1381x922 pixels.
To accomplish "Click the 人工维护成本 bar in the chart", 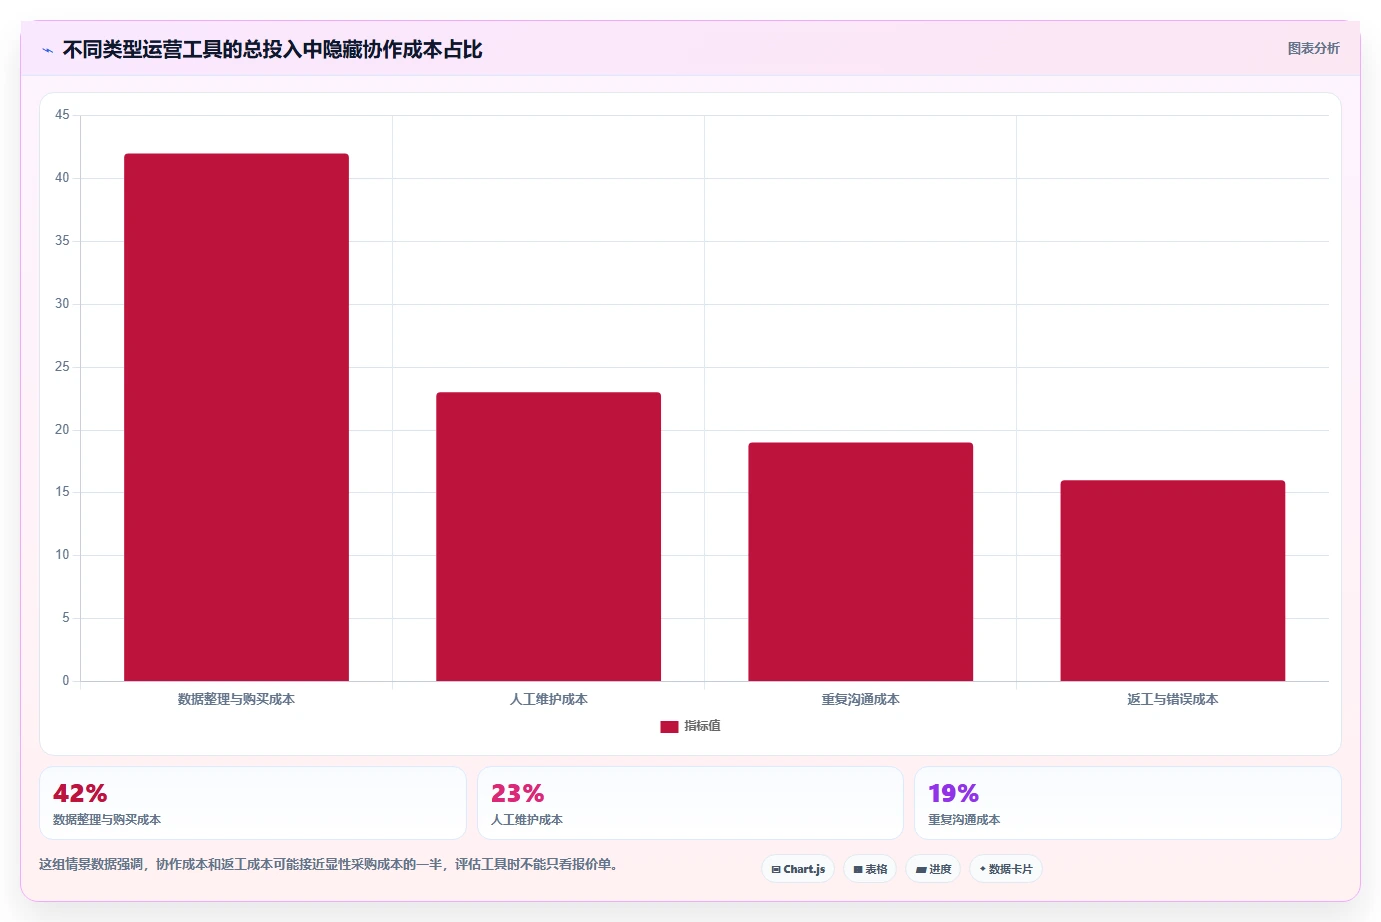I will 548,536.
